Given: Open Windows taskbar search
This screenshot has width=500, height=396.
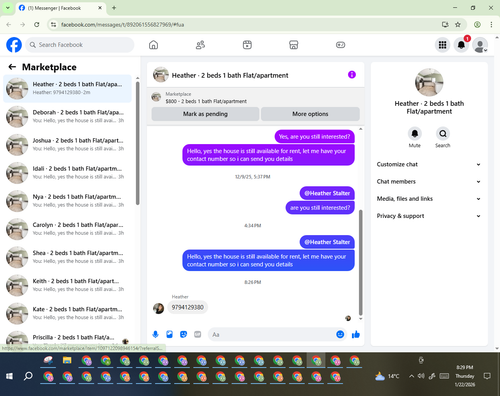Looking at the screenshot, I should pyautogui.click(x=28, y=376).
